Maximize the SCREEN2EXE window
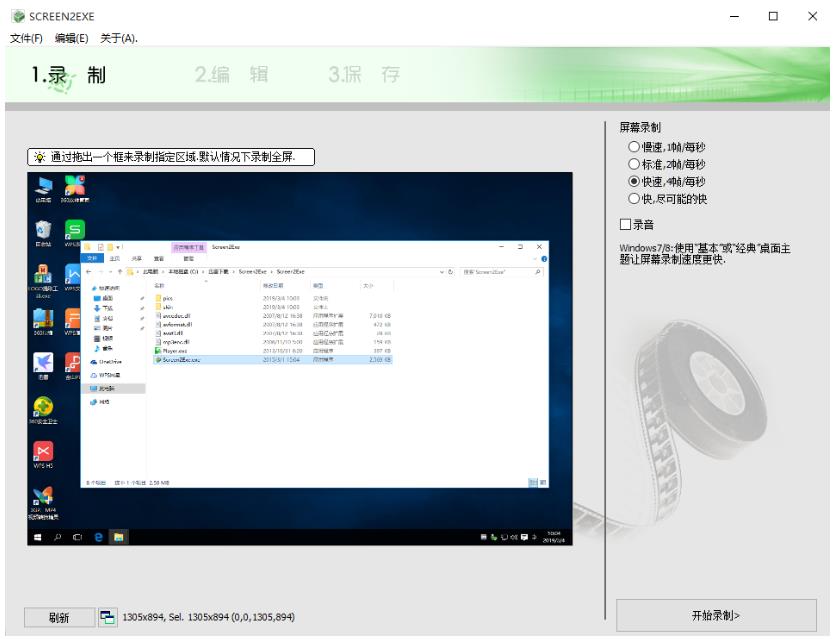The width and height of the screenshot is (835, 639). [x=773, y=17]
